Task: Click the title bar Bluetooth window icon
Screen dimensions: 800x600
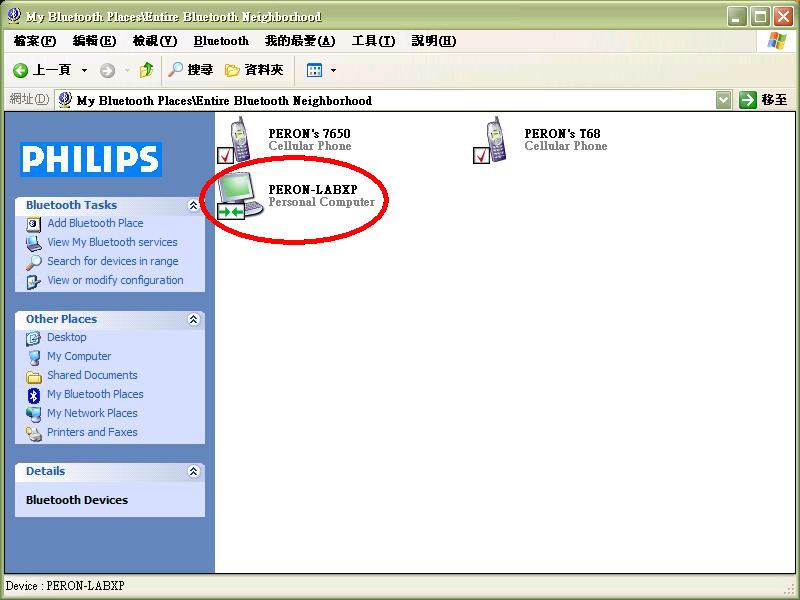Action: point(14,16)
